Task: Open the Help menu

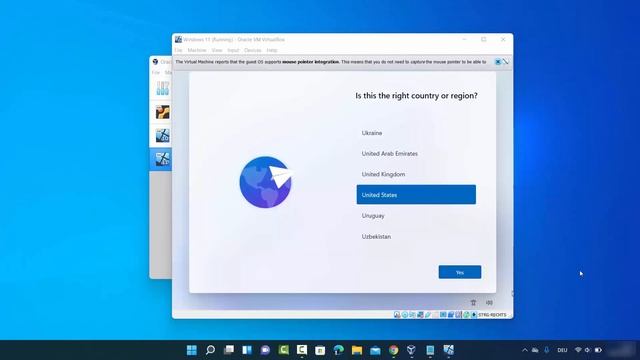Action: [x=272, y=50]
